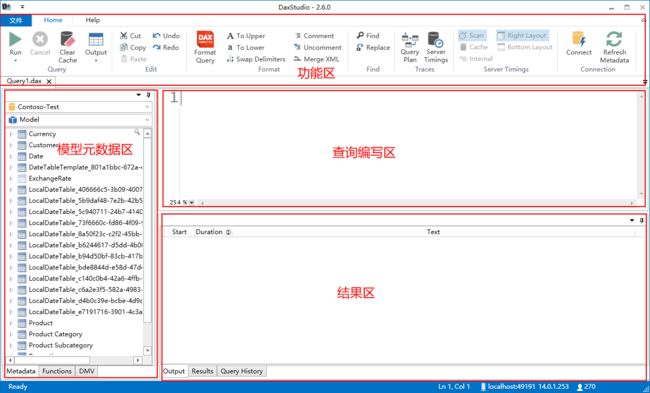Uncomment the selected lines

[318, 47]
